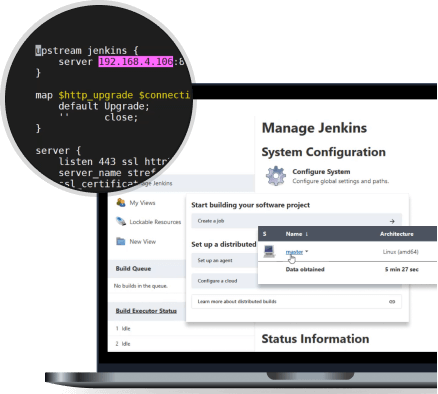Open Configure System gear icon
This screenshot has width=438, height=394.
pos(276,176)
